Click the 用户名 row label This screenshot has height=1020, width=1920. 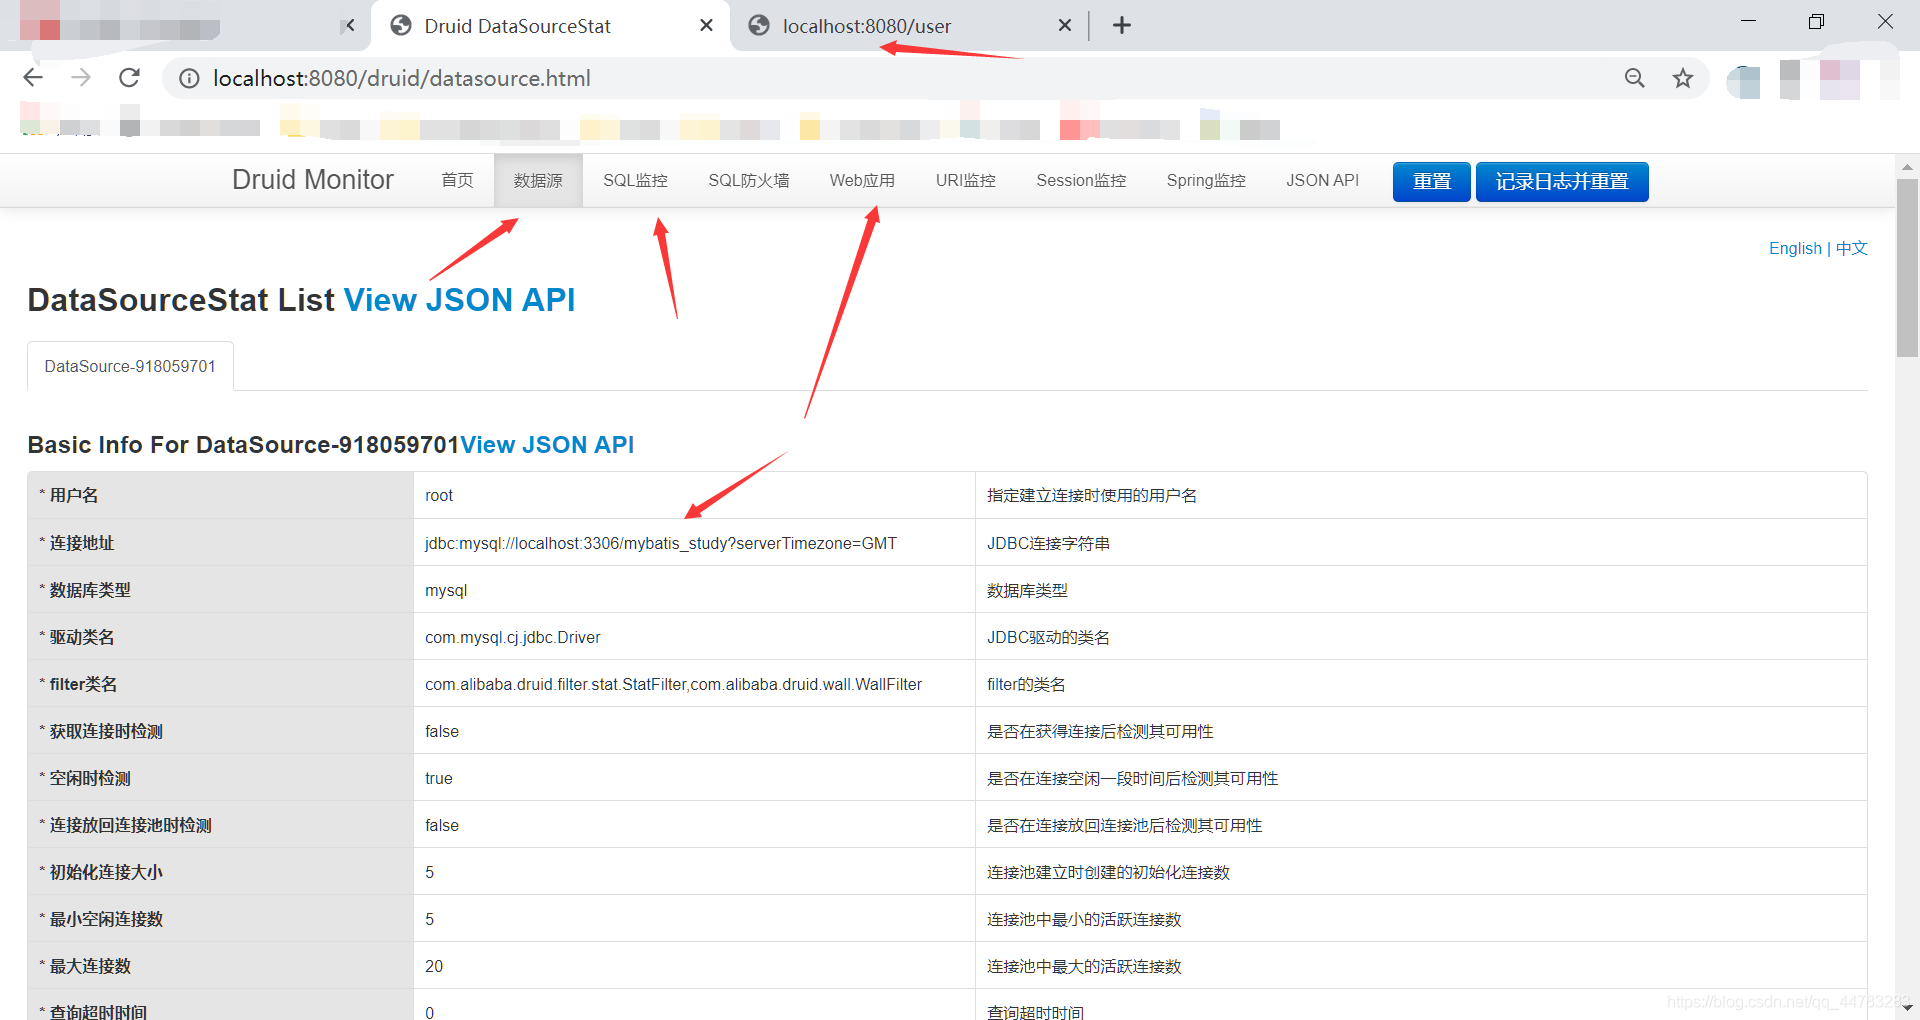[x=74, y=496]
